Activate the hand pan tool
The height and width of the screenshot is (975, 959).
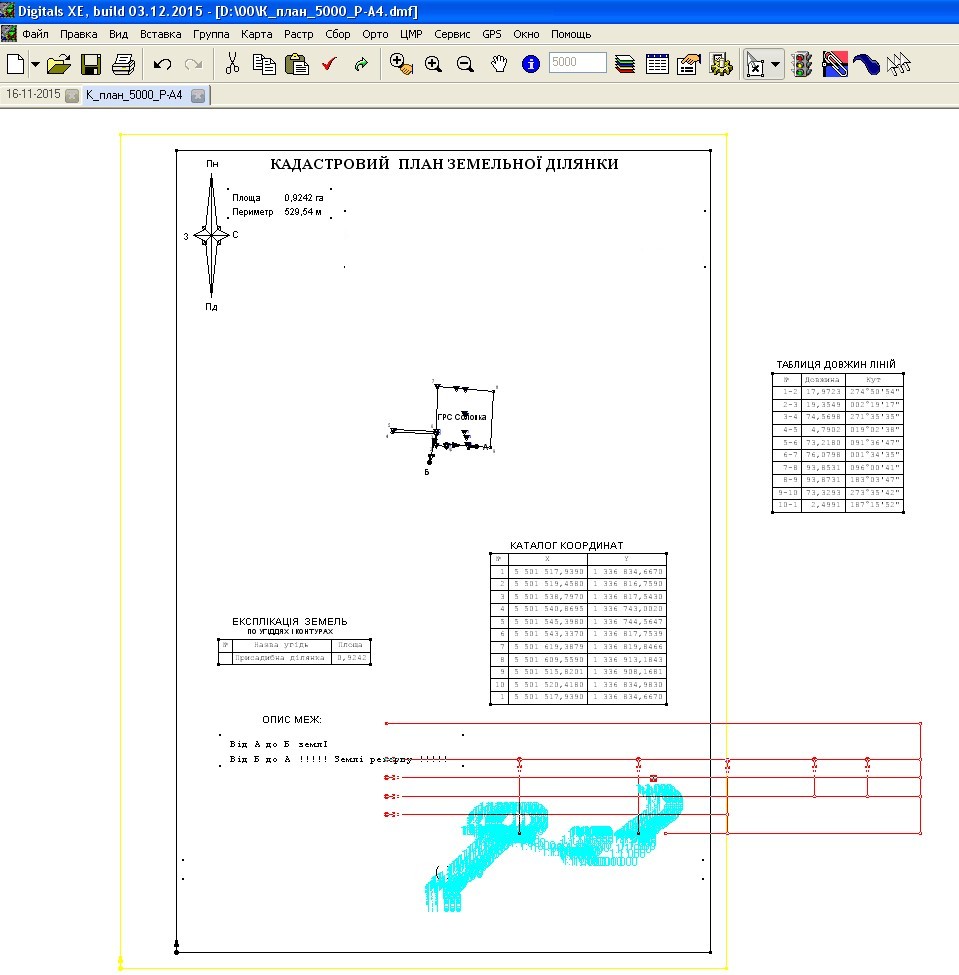tap(499, 64)
